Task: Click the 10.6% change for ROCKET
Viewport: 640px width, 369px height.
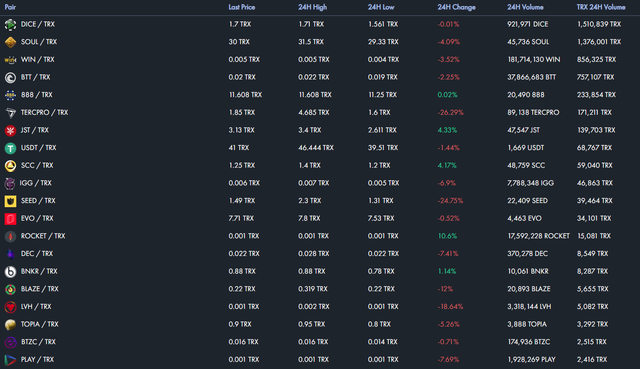Action: 447,236
